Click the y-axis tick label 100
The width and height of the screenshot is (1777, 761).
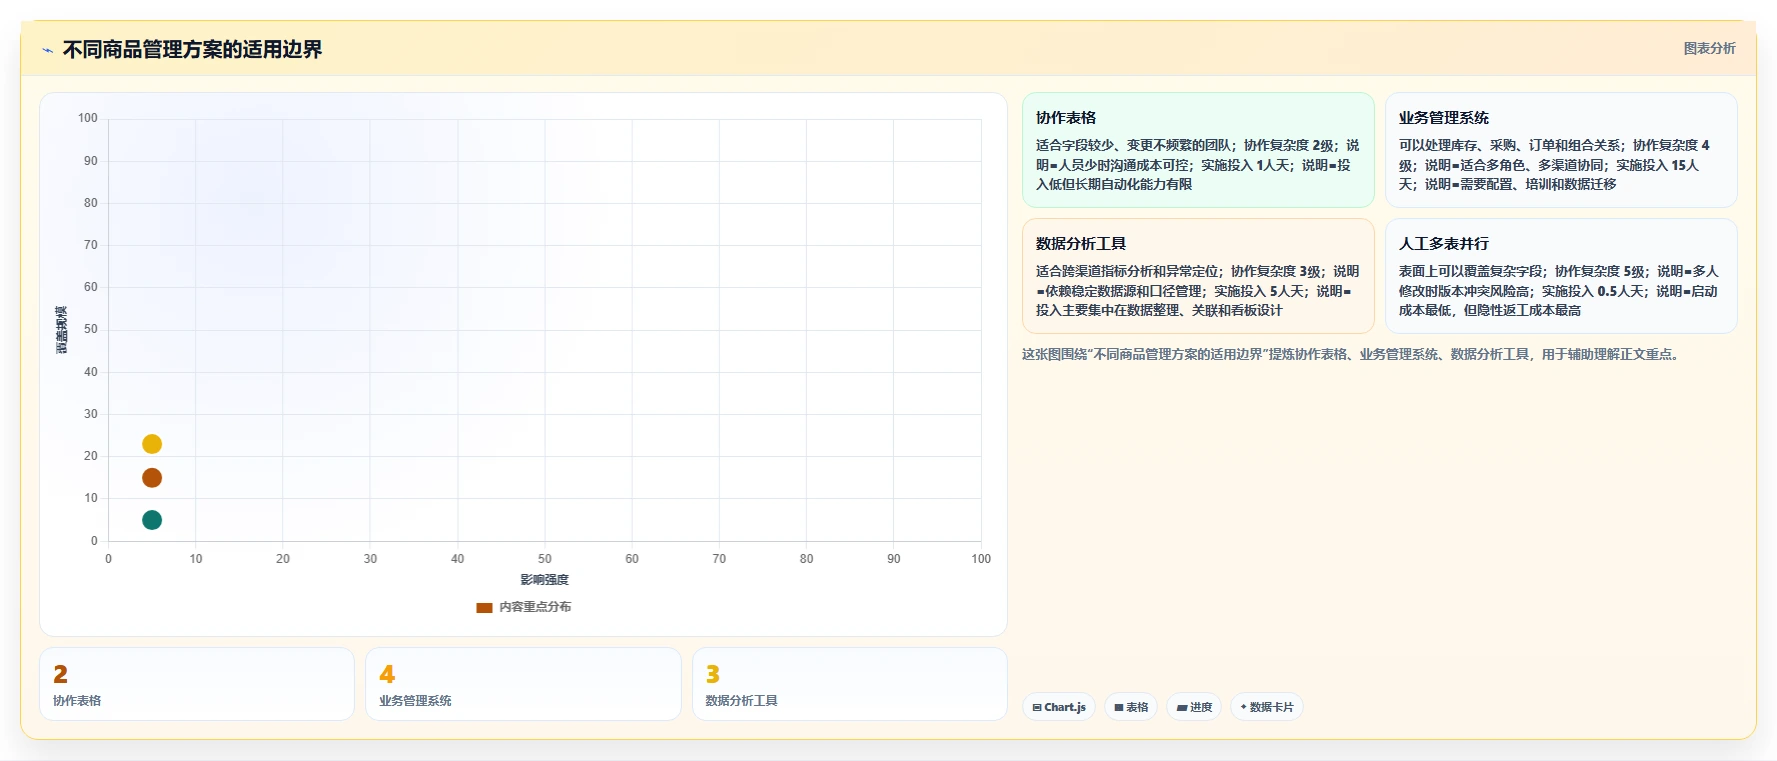[88, 118]
